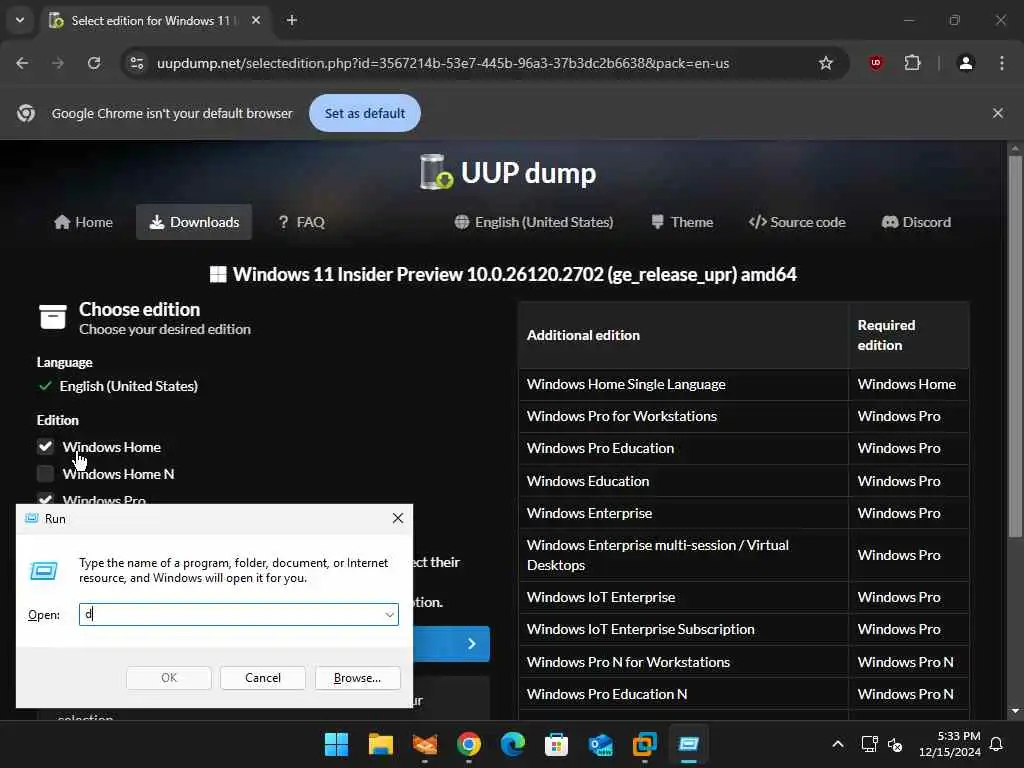This screenshot has width=1024, height=768.
Task: Open the uBlock Origin extension icon
Action: [876, 63]
